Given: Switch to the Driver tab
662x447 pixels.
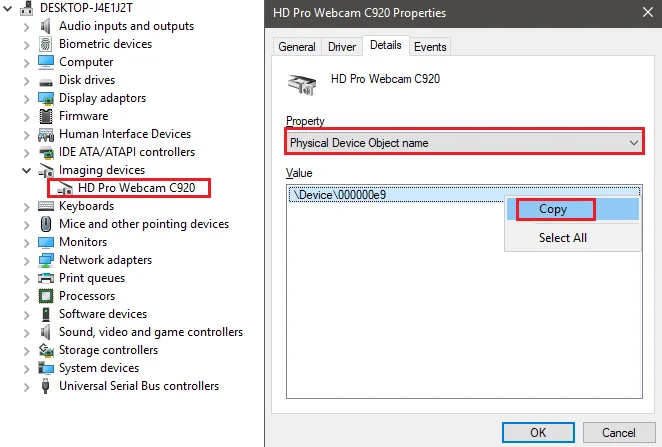Looking at the screenshot, I should coord(342,46).
